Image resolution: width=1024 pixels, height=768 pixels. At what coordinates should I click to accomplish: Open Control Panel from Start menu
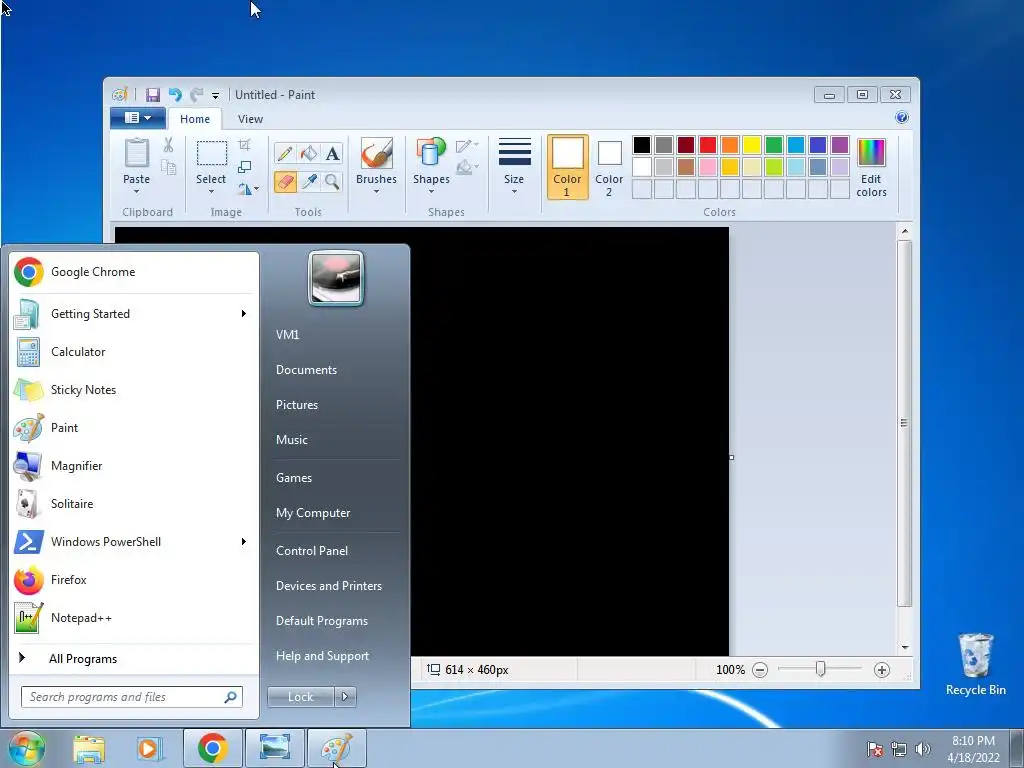[312, 551]
